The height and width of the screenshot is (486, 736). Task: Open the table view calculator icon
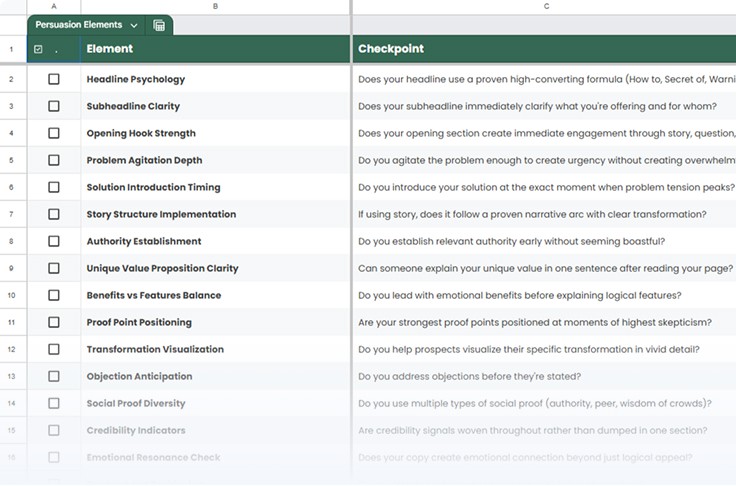[x=159, y=25]
